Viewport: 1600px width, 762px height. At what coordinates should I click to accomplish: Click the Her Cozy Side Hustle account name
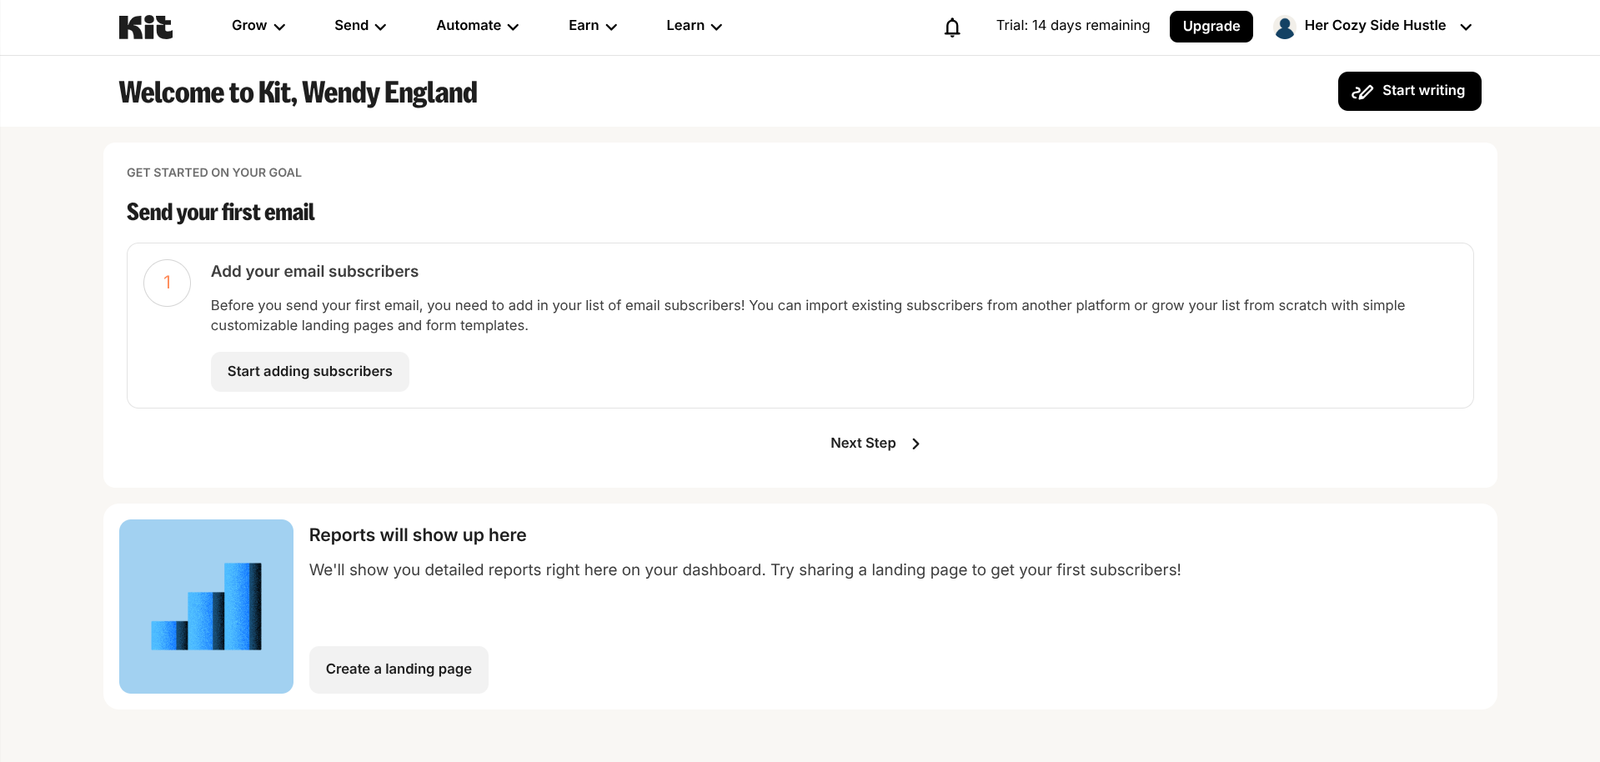(x=1375, y=25)
